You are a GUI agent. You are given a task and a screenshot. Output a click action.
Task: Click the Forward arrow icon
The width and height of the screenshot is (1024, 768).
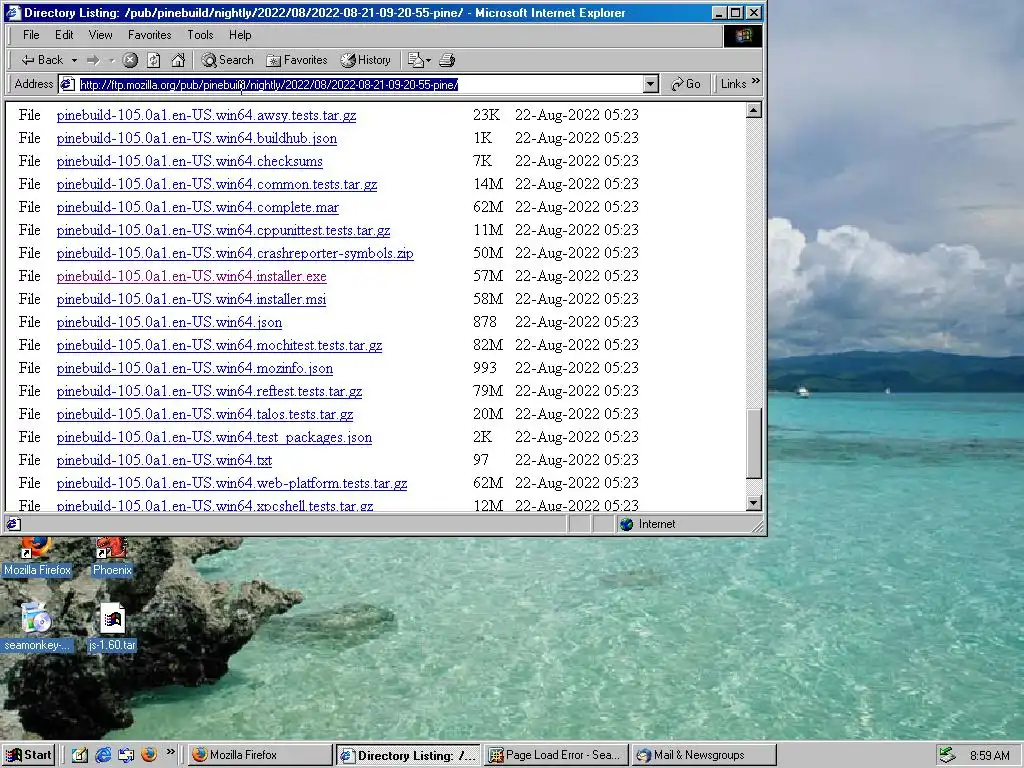[93, 60]
